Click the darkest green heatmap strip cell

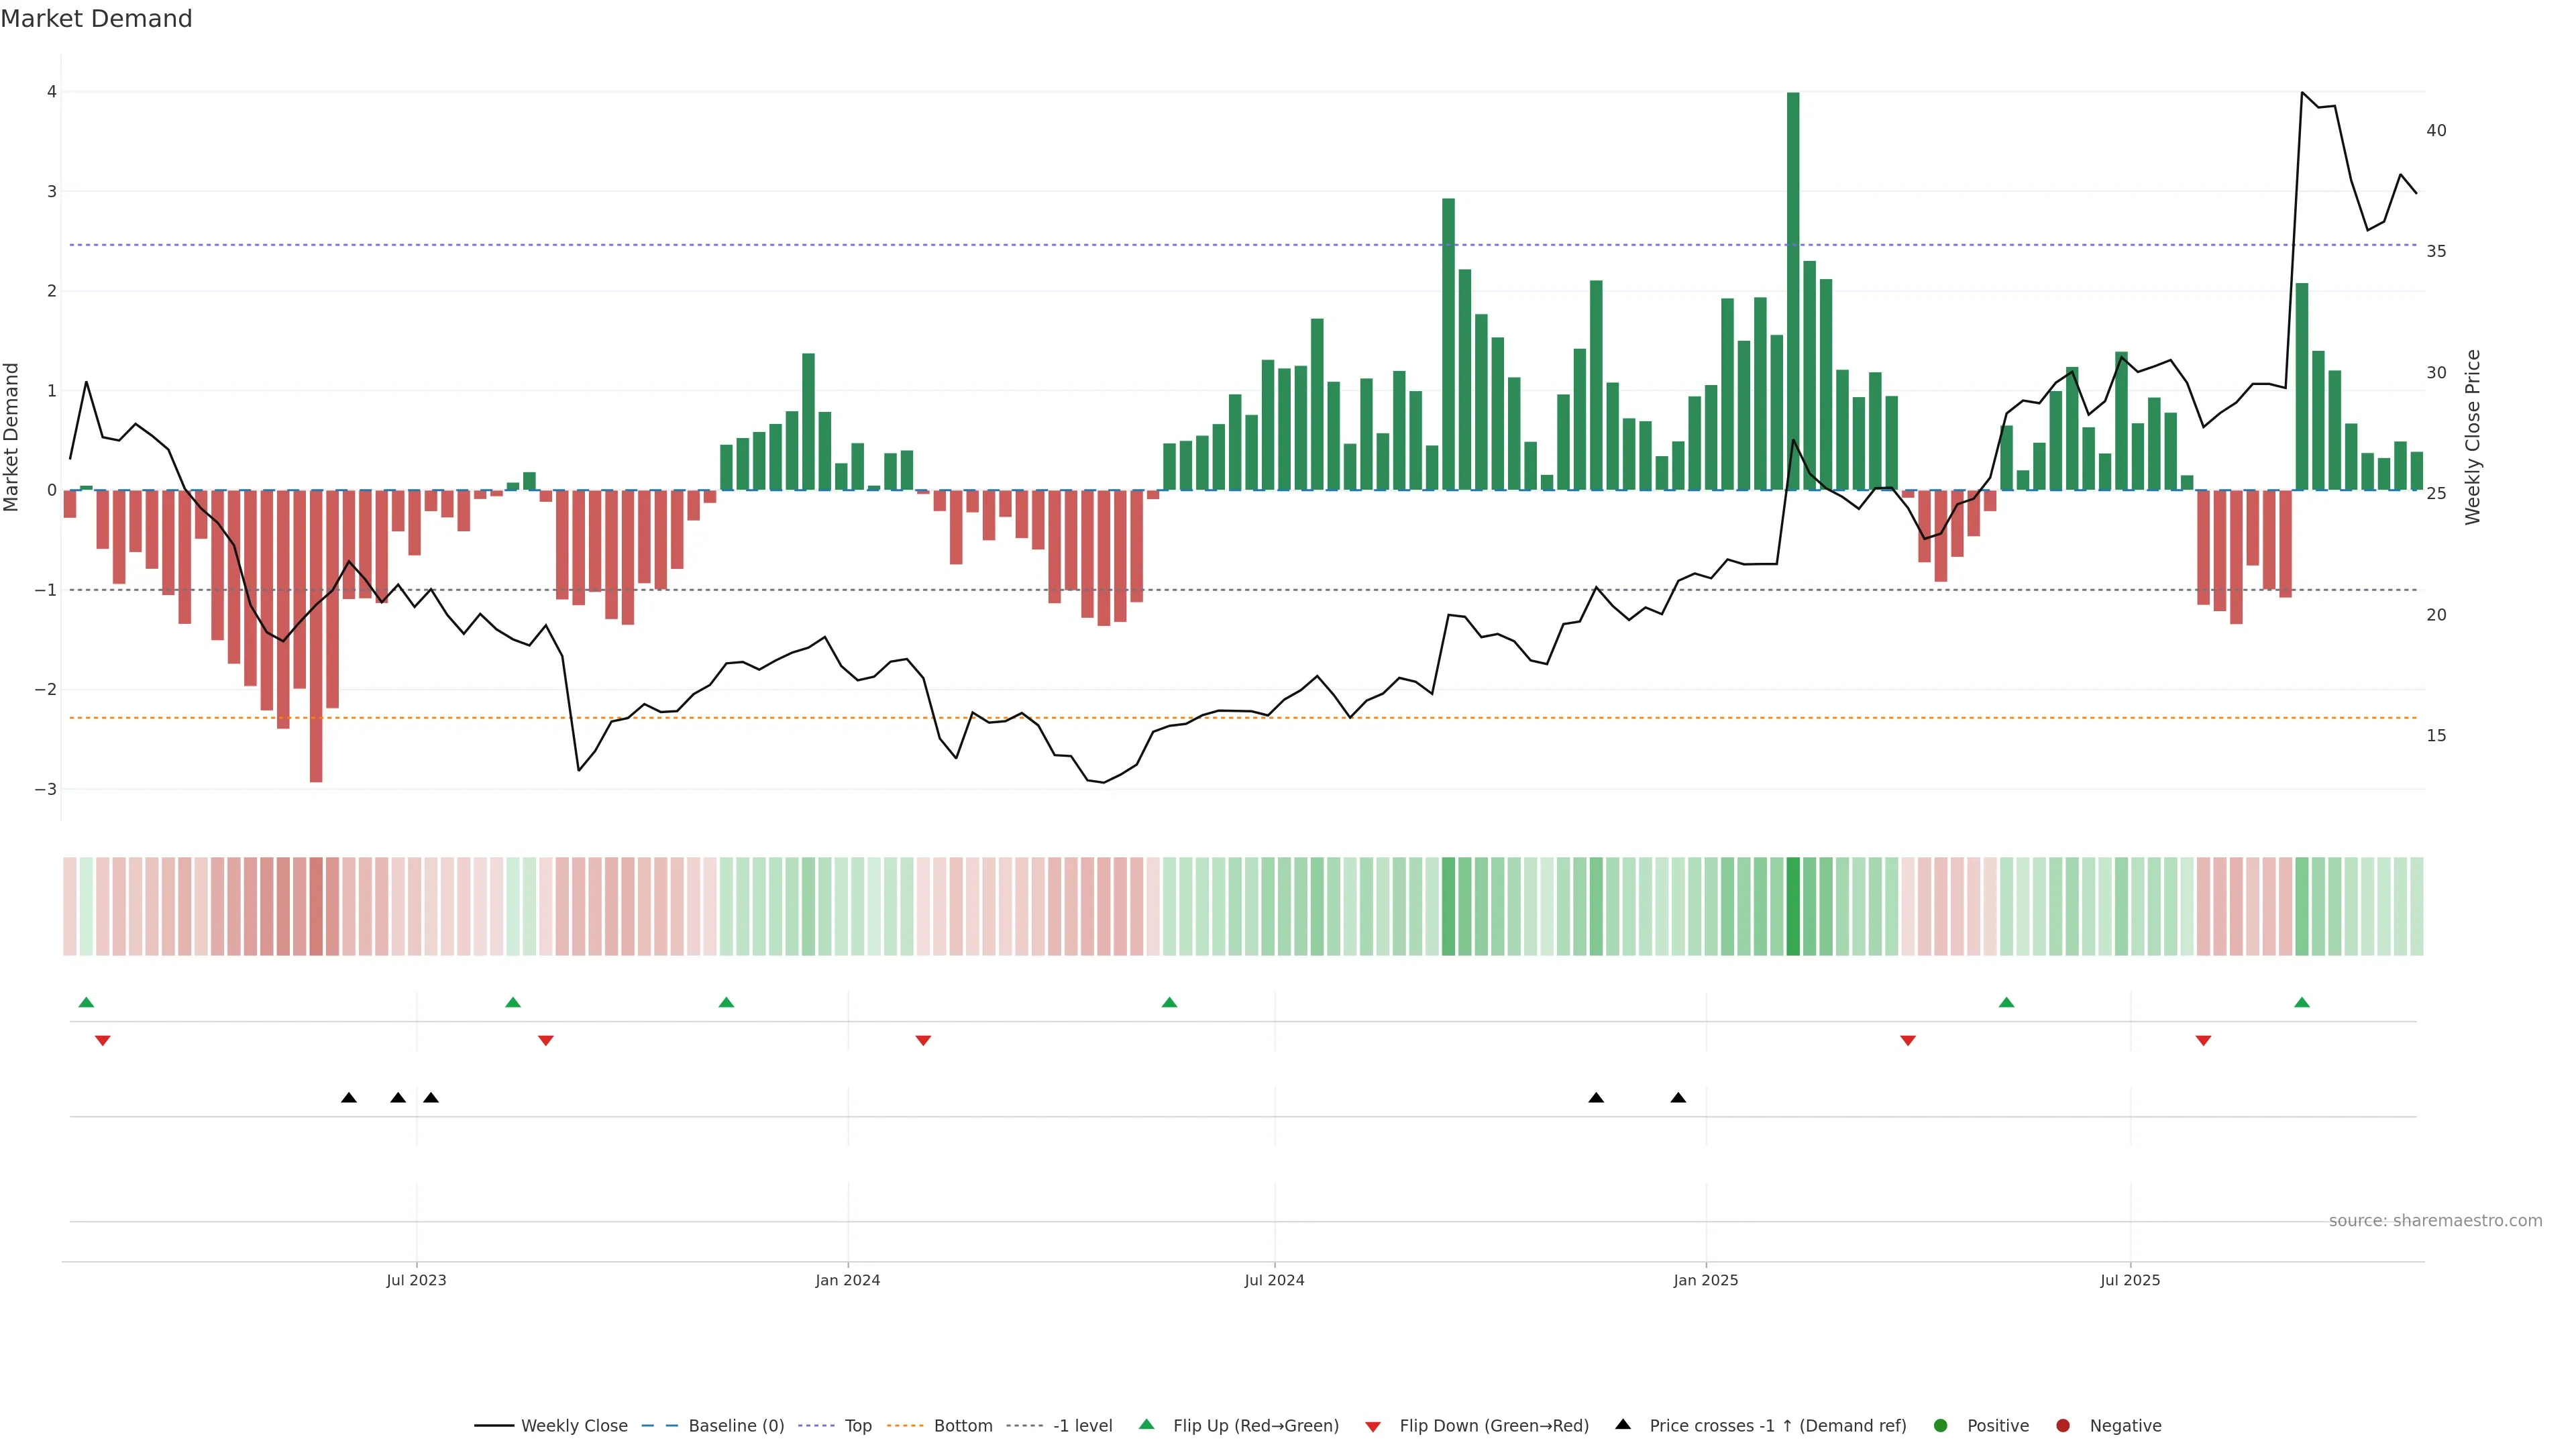coord(1793,906)
